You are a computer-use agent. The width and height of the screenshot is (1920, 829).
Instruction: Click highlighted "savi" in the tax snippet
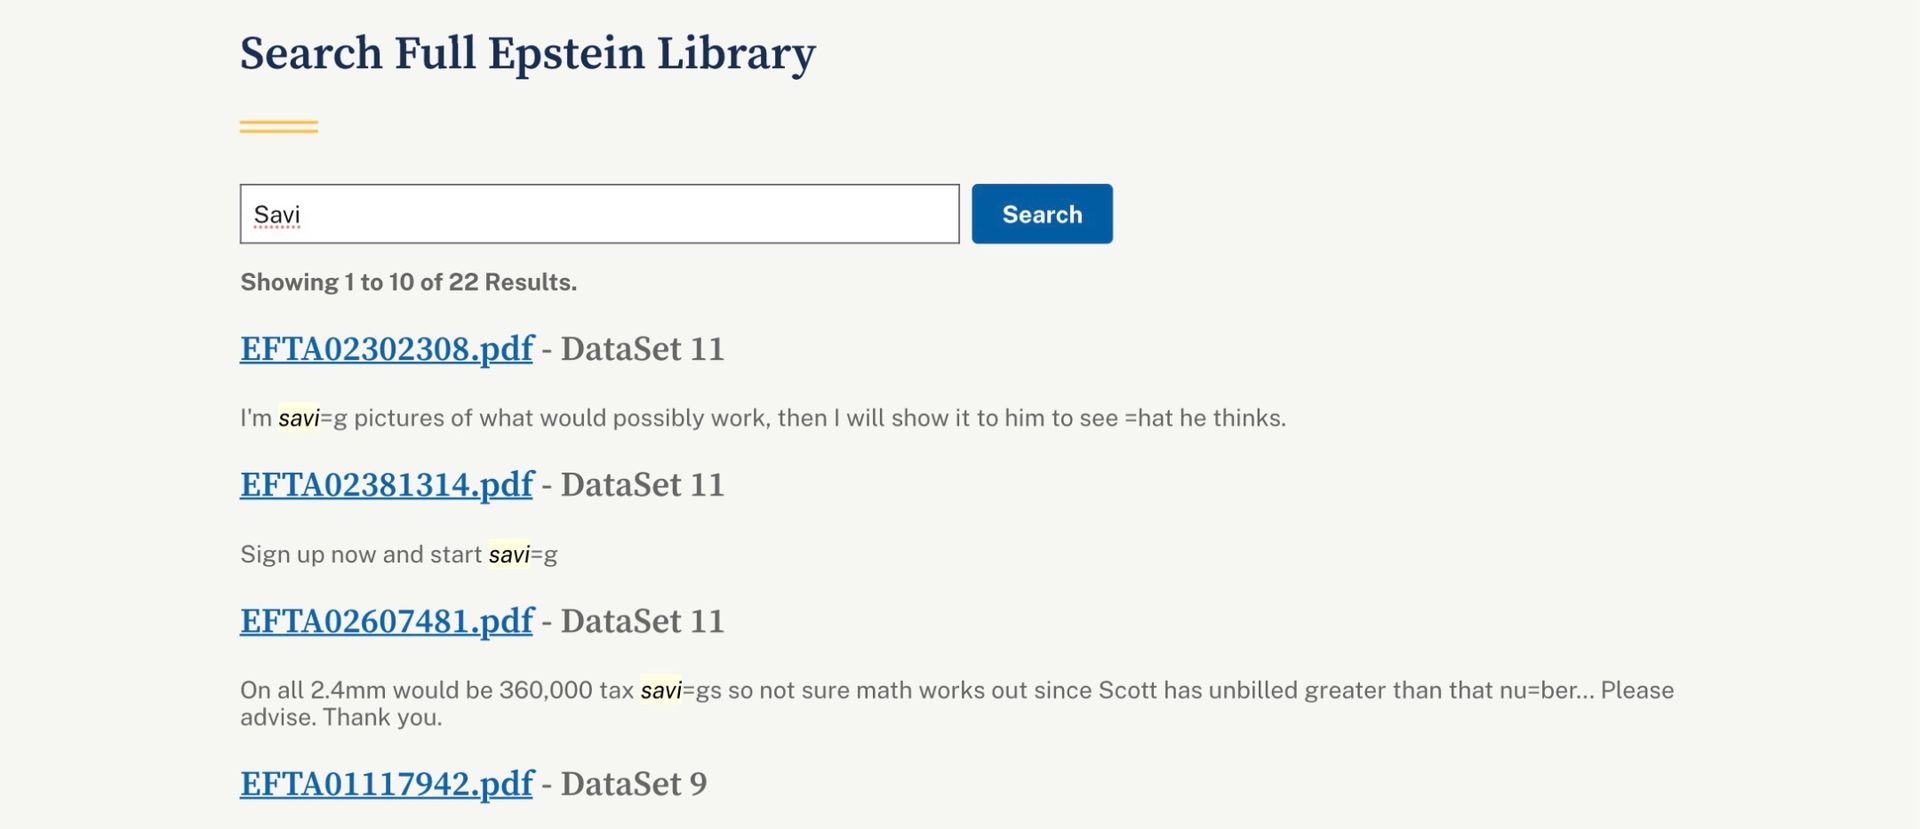[660, 690]
